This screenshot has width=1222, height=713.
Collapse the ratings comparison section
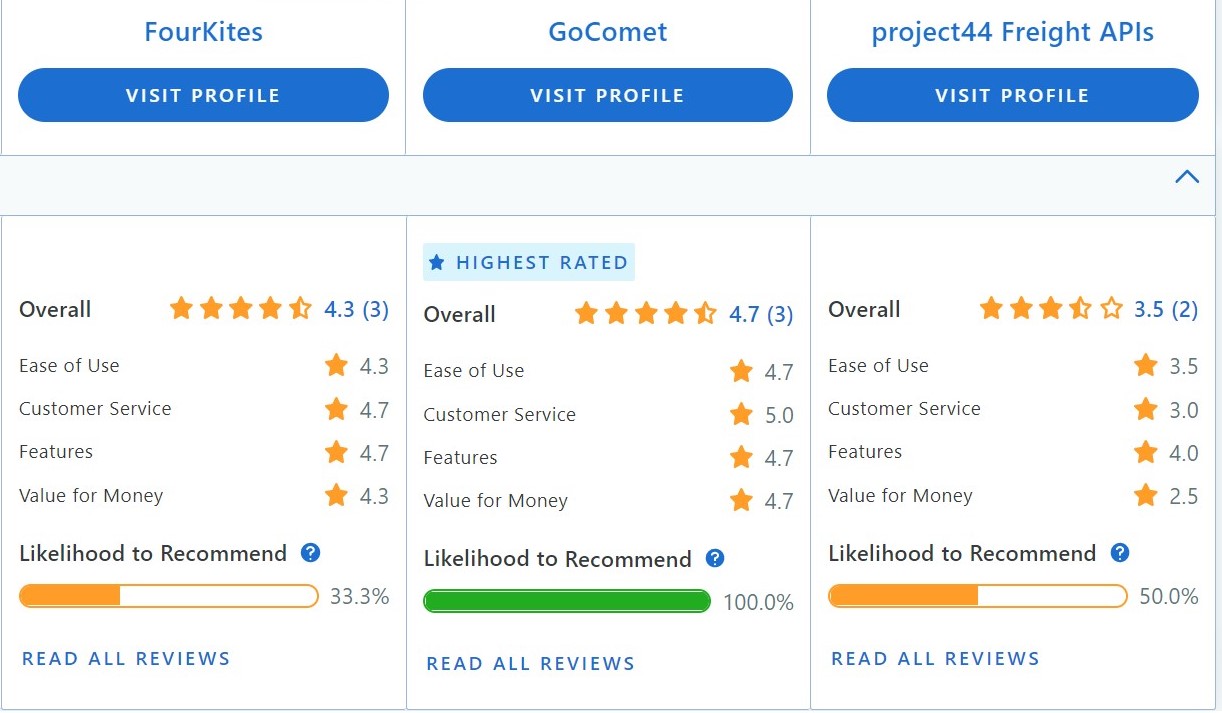pyautogui.click(x=1187, y=176)
